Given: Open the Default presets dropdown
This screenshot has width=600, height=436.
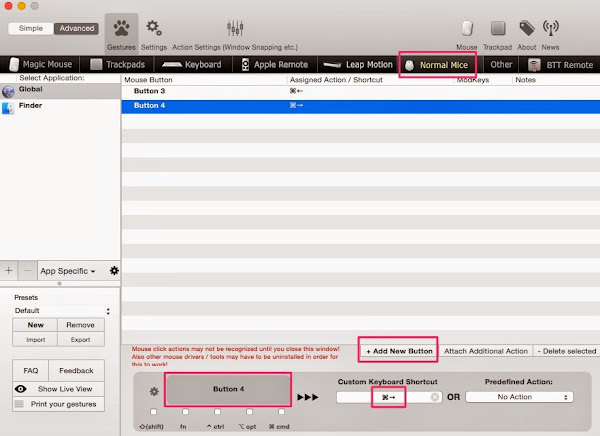Looking at the screenshot, I should (62, 311).
